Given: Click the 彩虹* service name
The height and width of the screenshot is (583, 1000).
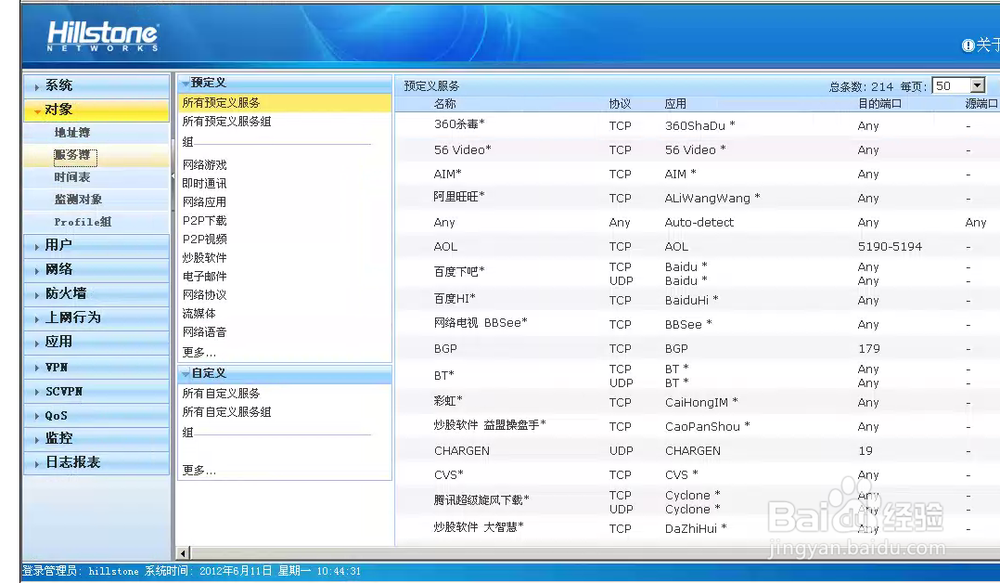Looking at the screenshot, I should click(x=448, y=401).
